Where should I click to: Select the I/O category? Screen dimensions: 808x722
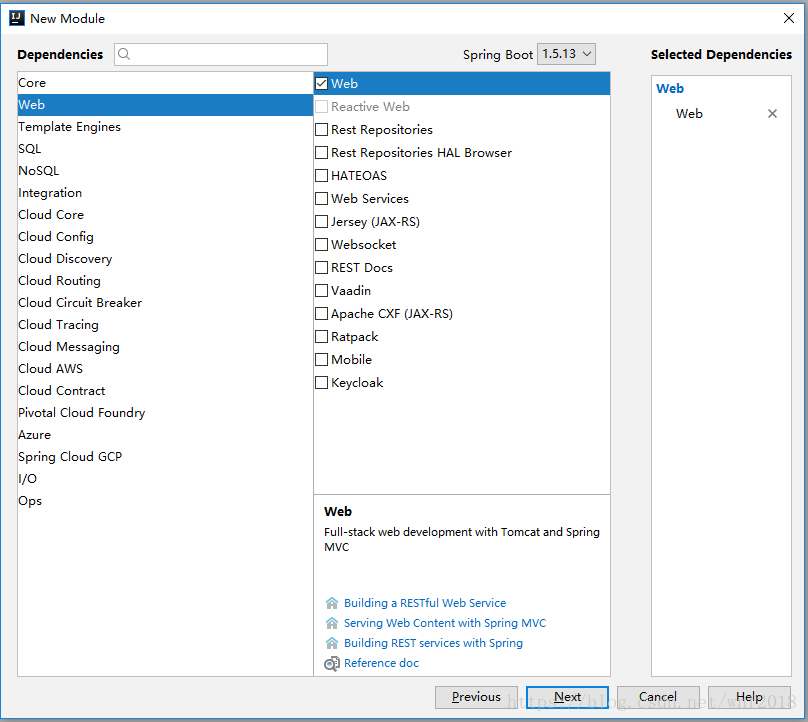click(x=165, y=479)
